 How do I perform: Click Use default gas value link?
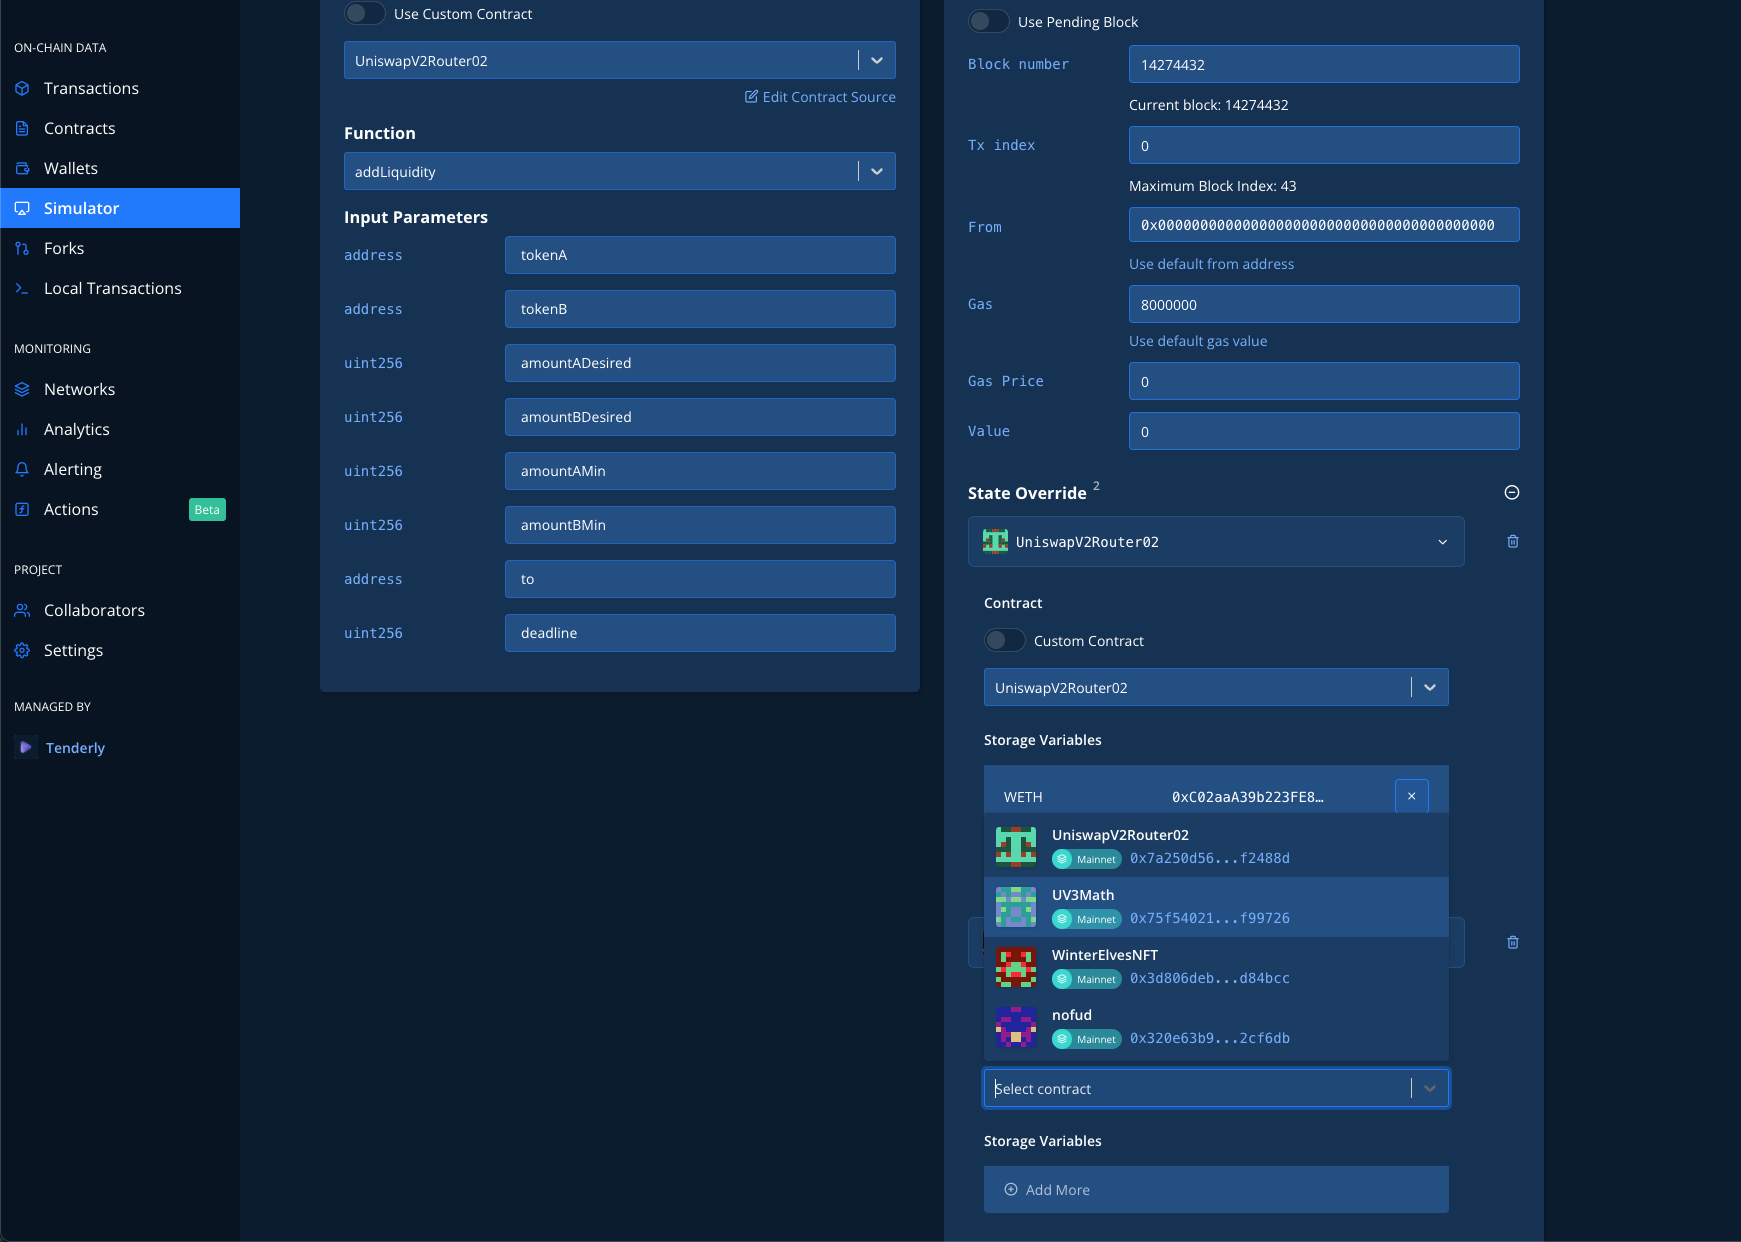coord(1198,341)
